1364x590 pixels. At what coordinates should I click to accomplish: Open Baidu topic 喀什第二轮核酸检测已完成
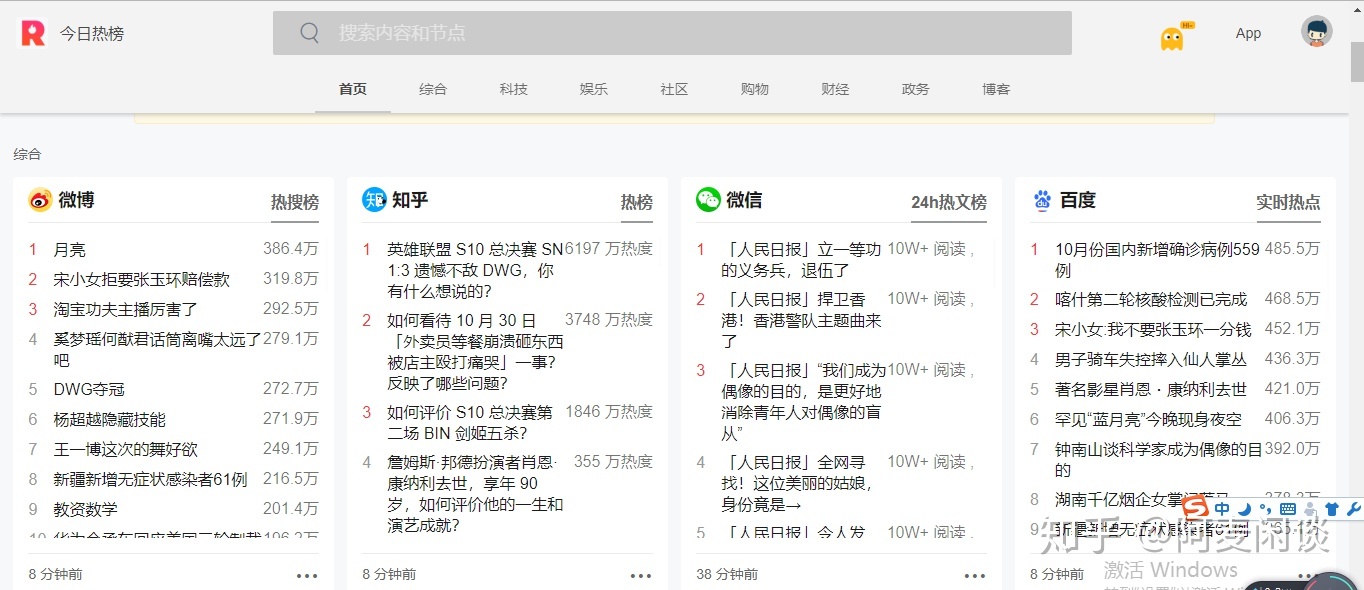tap(1151, 299)
